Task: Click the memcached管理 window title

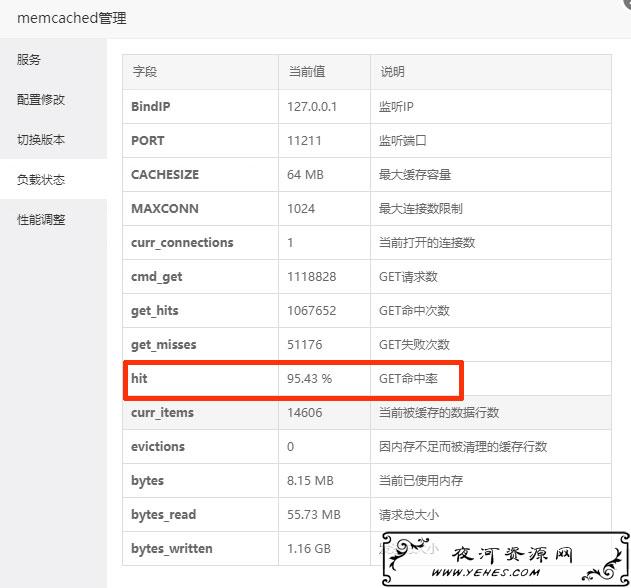Action: pyautogui.click(x=72, y=18)
